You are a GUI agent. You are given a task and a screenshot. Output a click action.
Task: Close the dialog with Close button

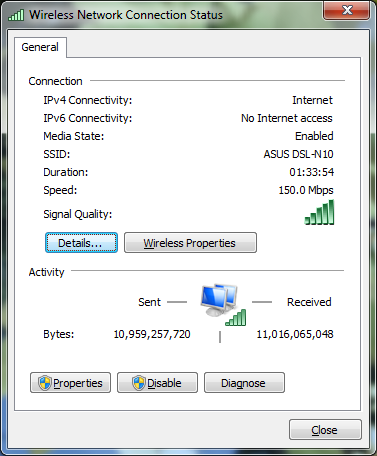point(325,430)
